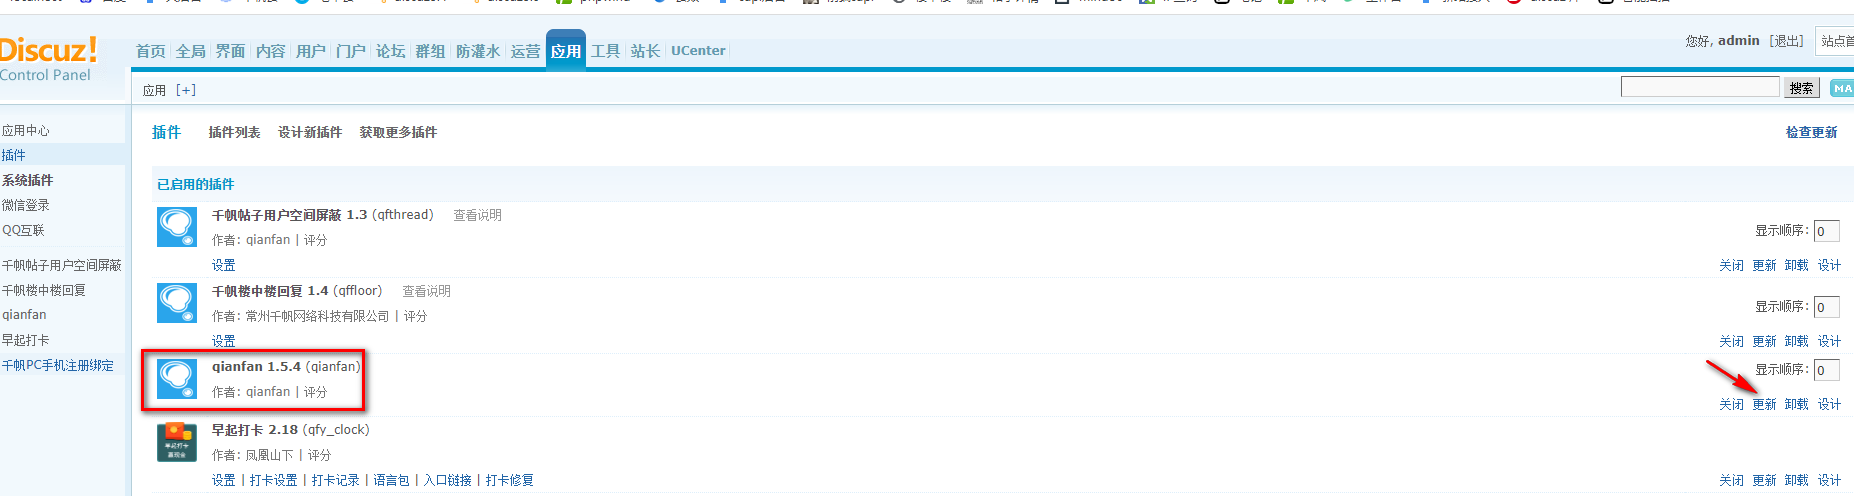Switch to the 内容 nav tab
The image size is (1854, 496).
pyautogui.click(x=271, y=51)
